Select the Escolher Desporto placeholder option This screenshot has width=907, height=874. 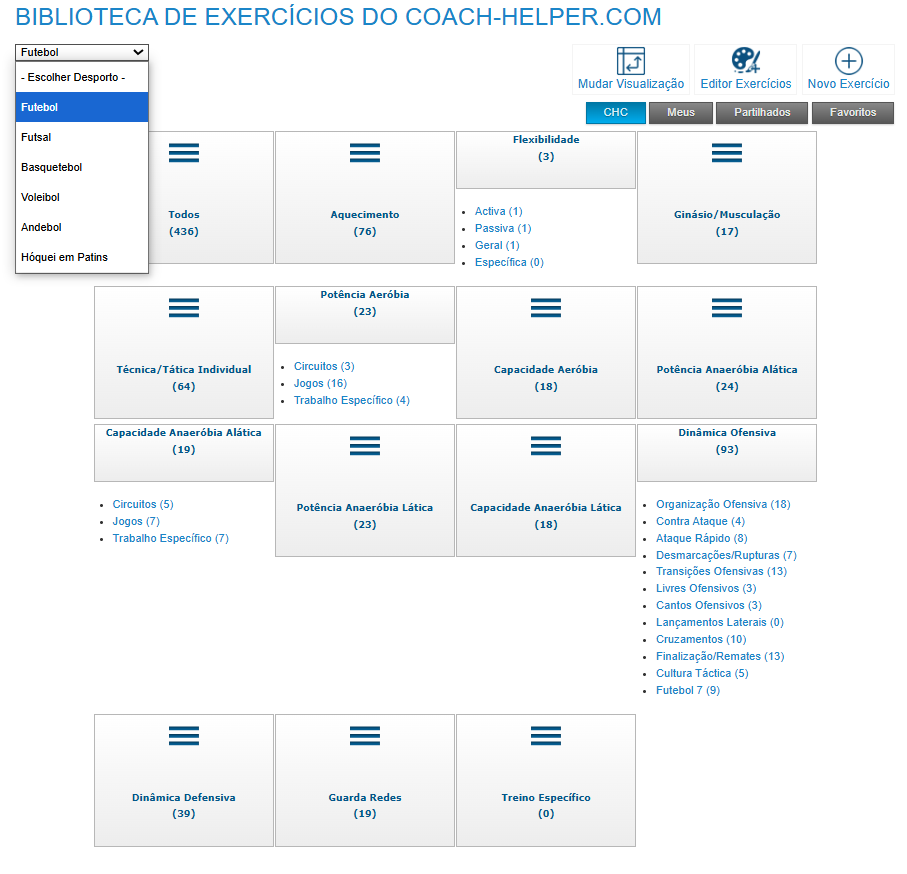(x=82, y=77)
